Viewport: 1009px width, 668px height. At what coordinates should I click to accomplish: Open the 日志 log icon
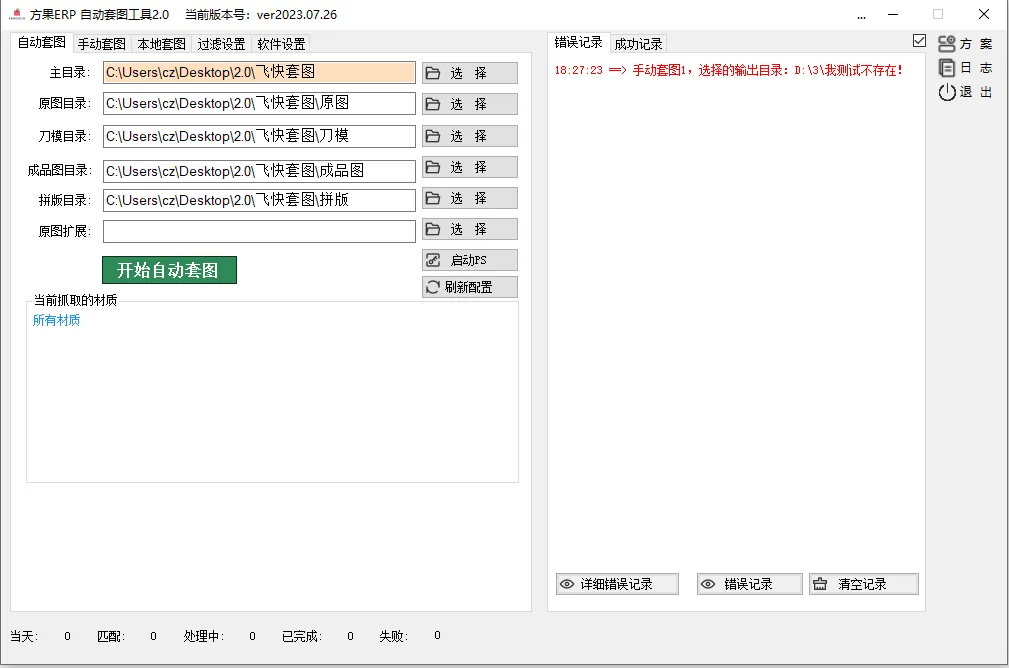(946, 68)
